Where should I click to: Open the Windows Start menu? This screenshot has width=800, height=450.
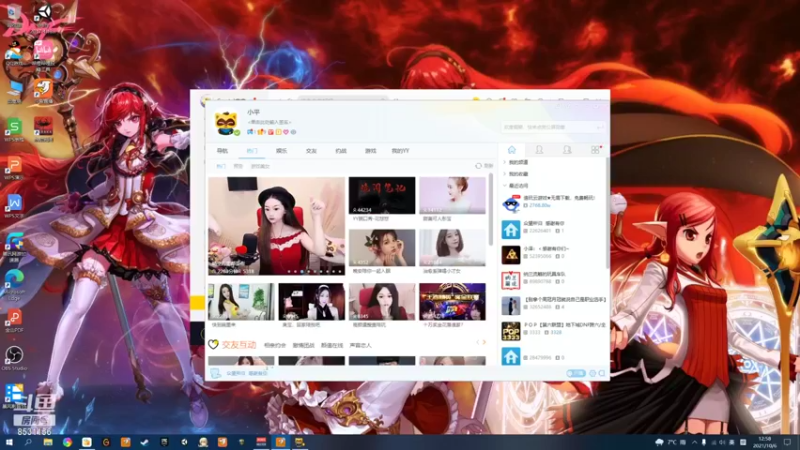click(x=8, y=442)
